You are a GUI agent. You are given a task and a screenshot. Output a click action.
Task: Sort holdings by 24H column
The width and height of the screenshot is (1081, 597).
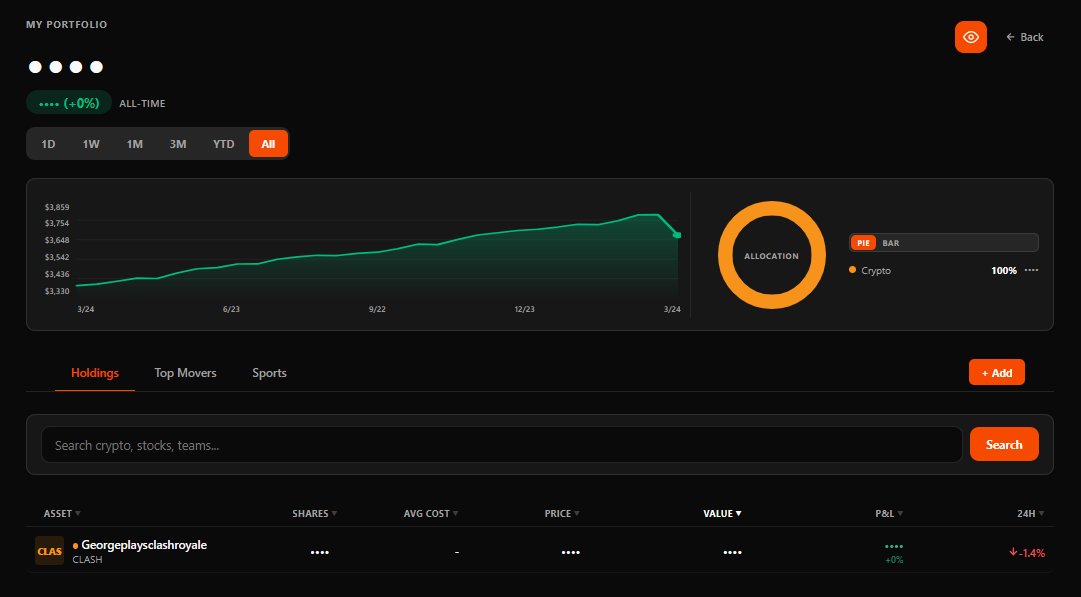1031,514
